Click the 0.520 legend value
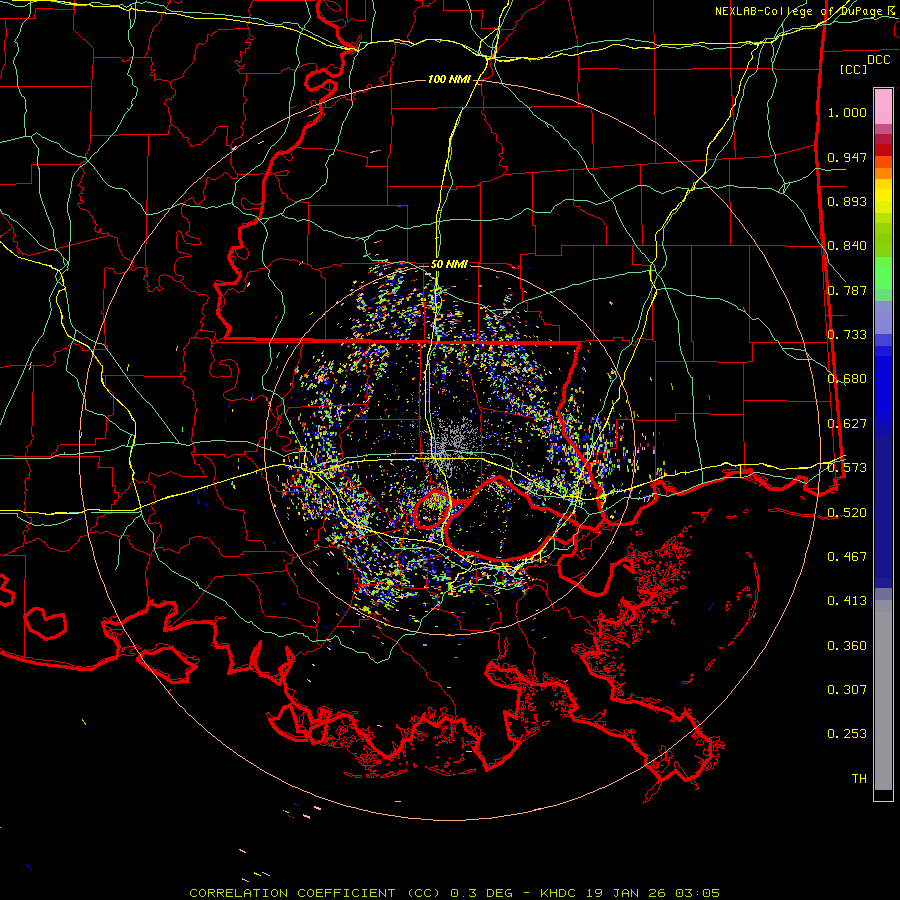900x900 pixels. (x=847, y=512)
